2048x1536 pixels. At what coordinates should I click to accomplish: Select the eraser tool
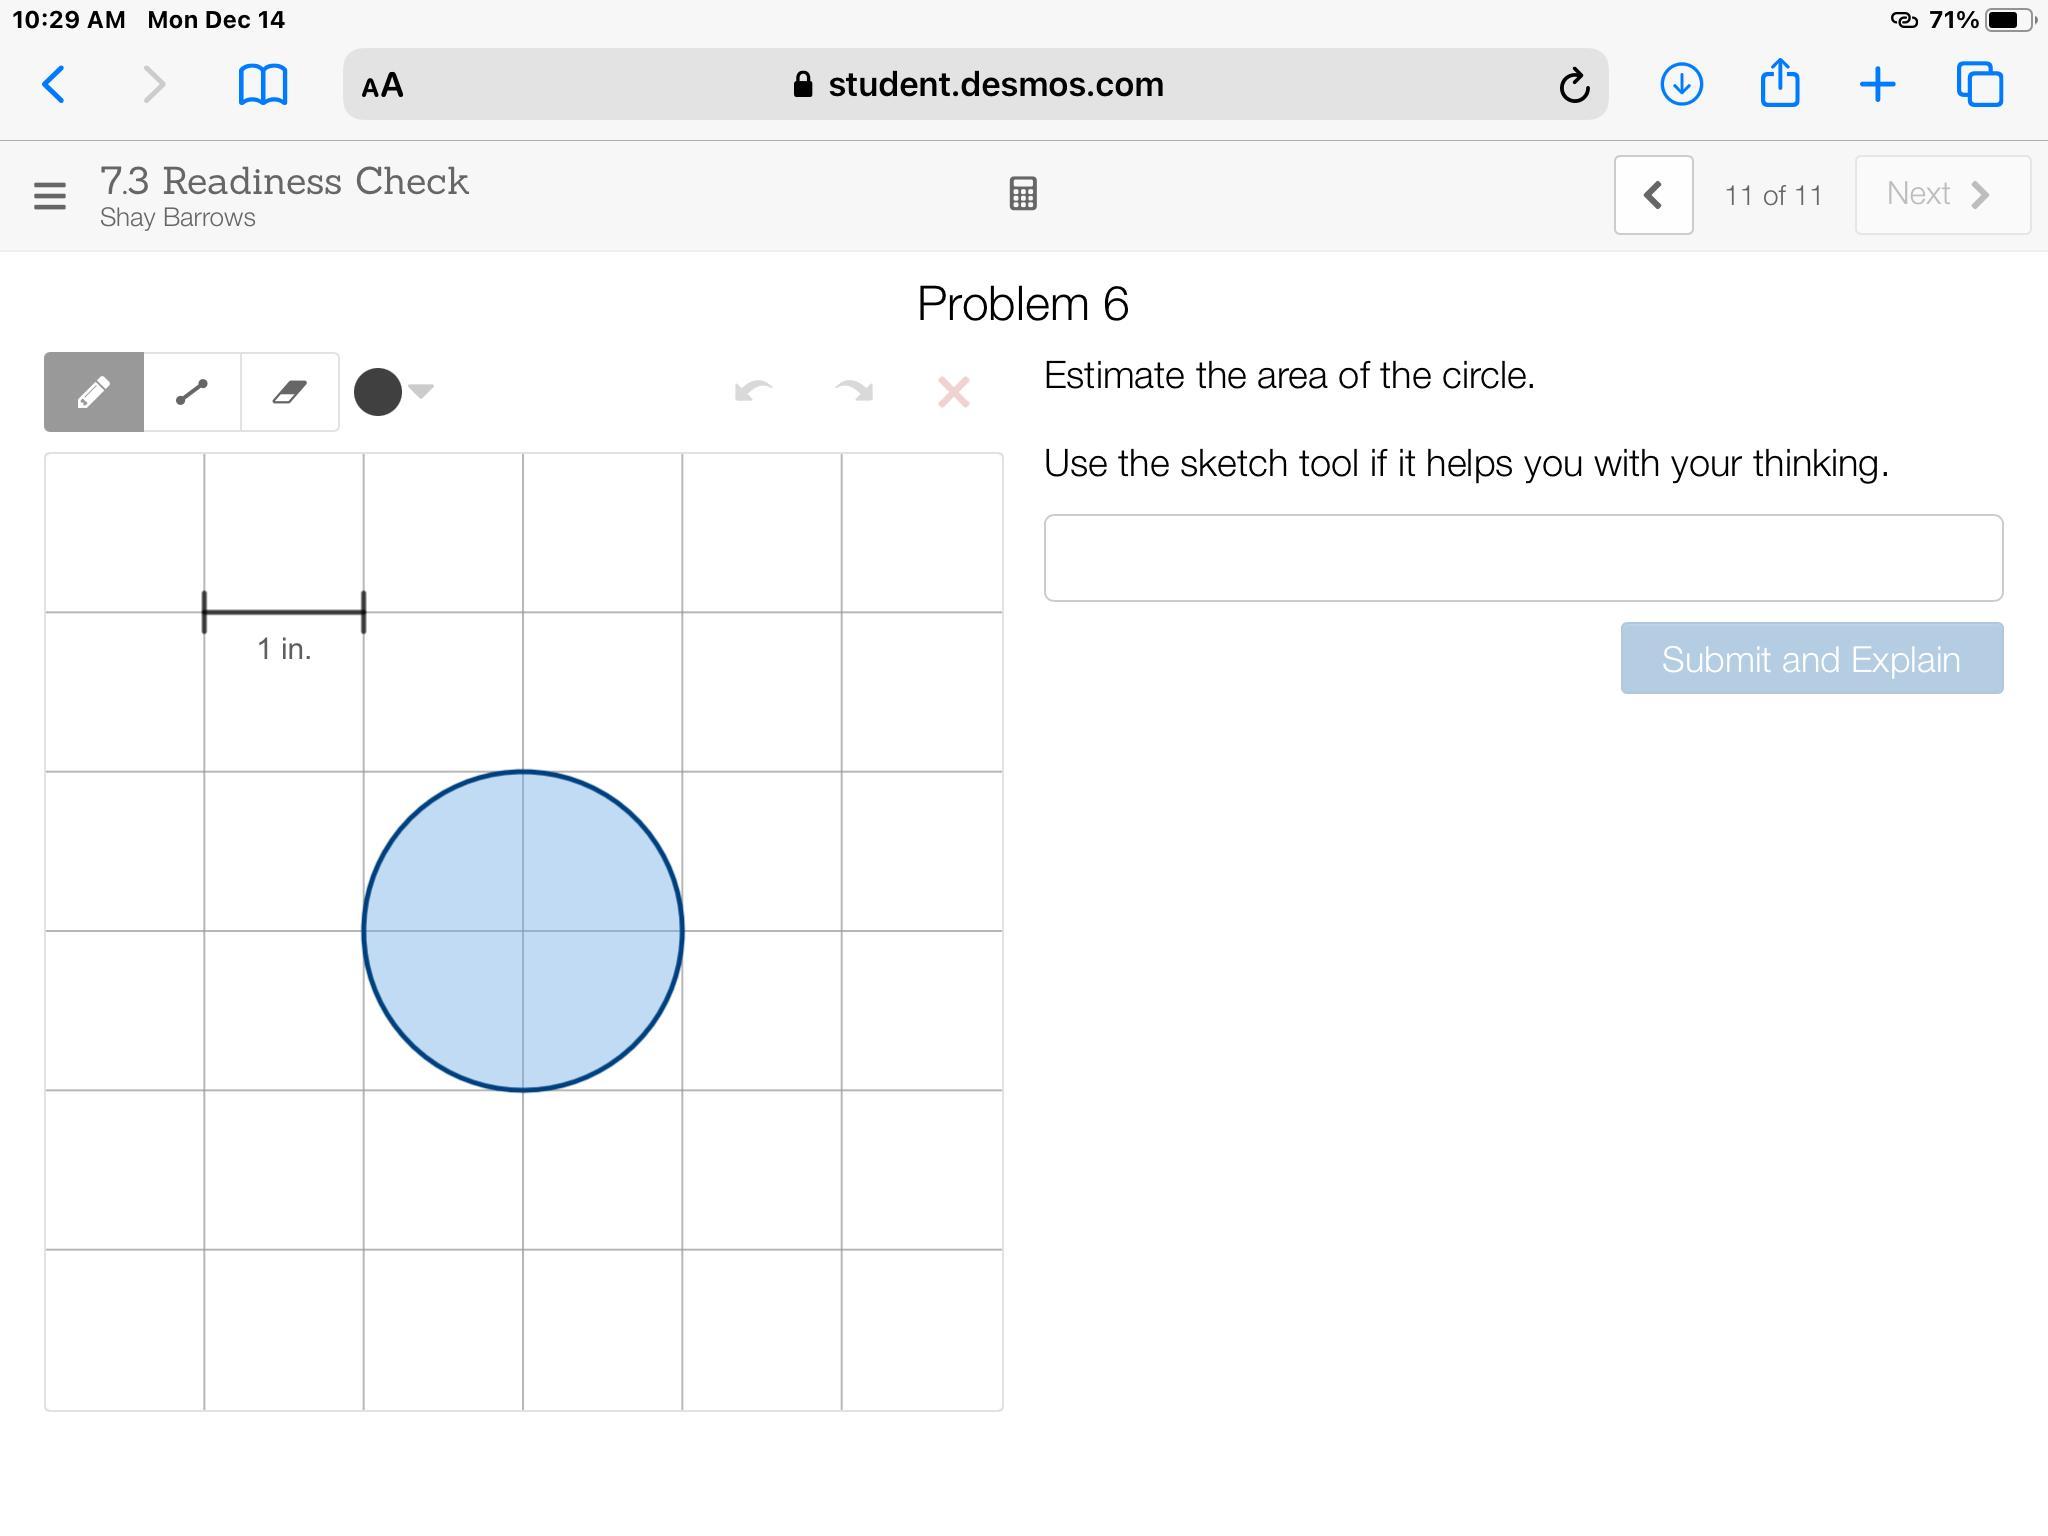[290, 392]
